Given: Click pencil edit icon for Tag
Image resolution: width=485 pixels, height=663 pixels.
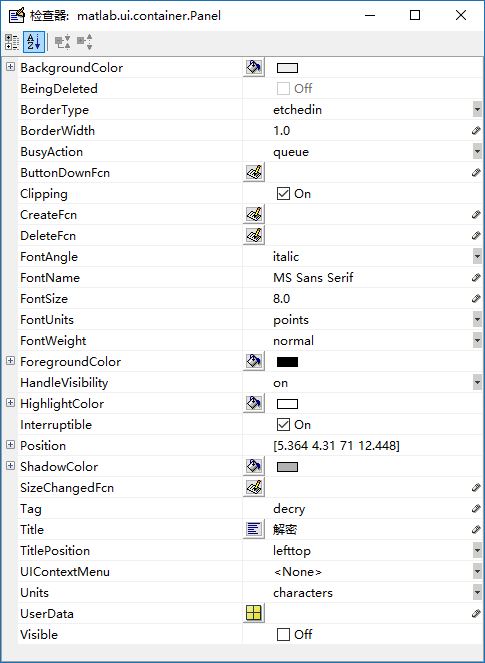Looking at the screenshot, I should click(476, 508).
